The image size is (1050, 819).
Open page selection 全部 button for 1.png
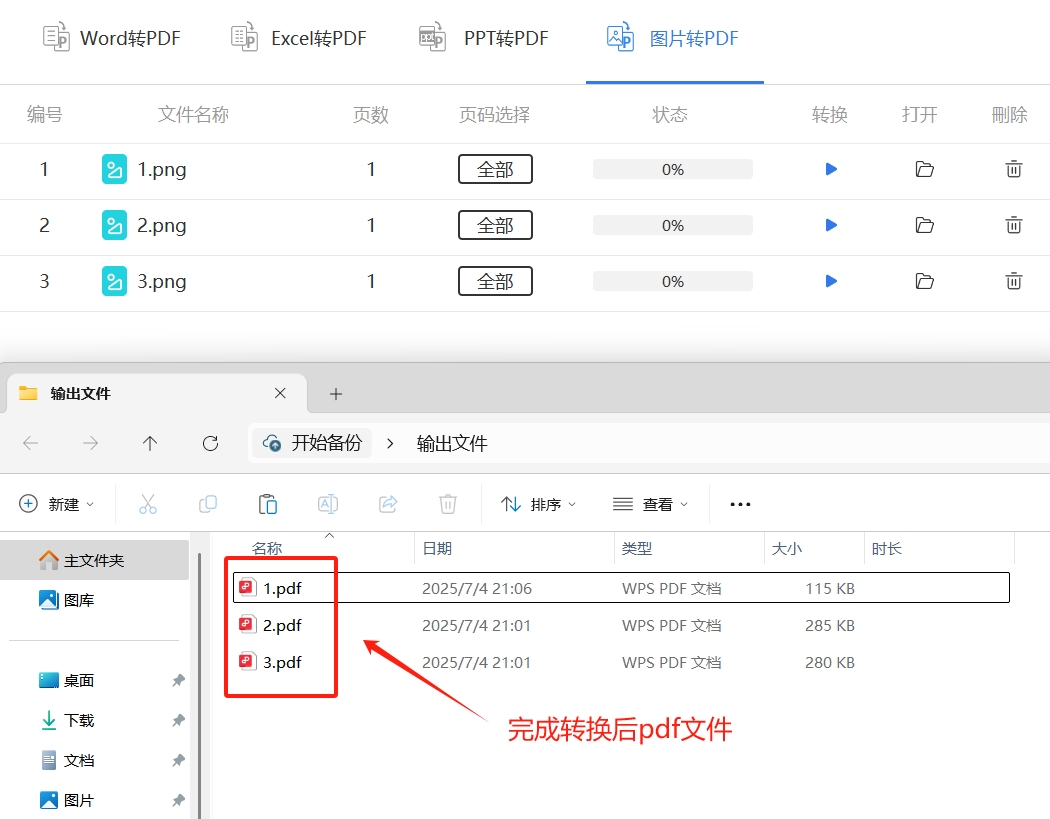click(x=495, y=169)
